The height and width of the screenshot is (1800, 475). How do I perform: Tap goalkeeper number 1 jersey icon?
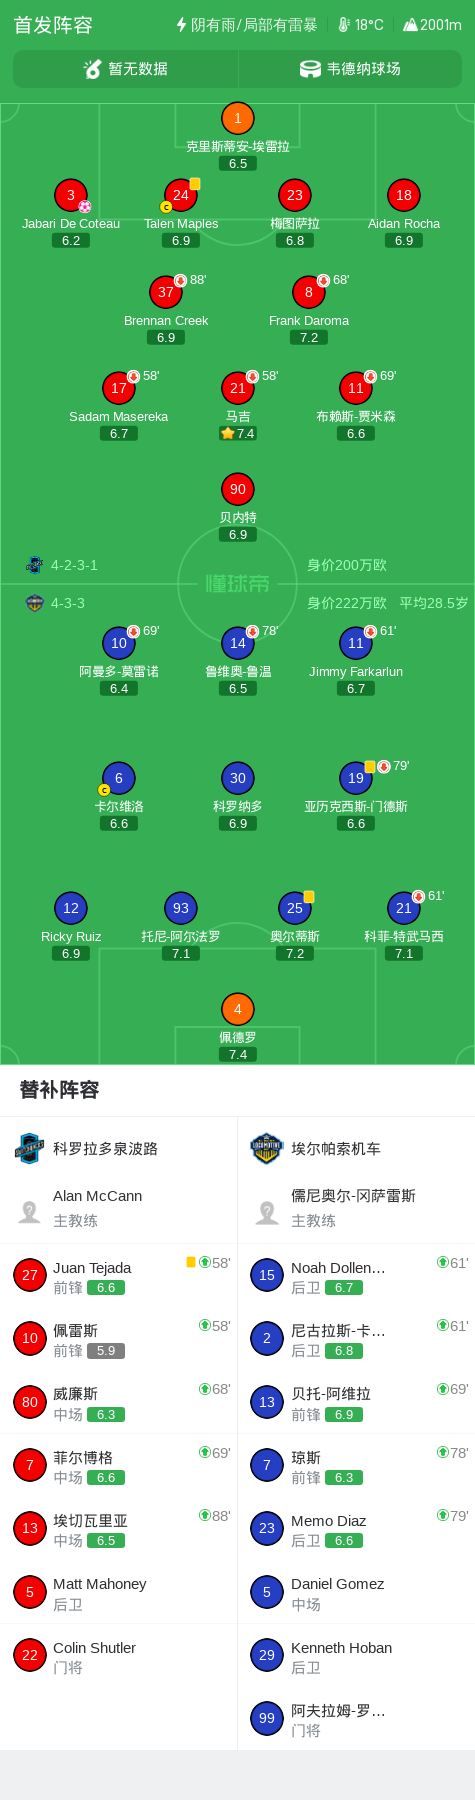pyautogui.click(x=237, y=118)
